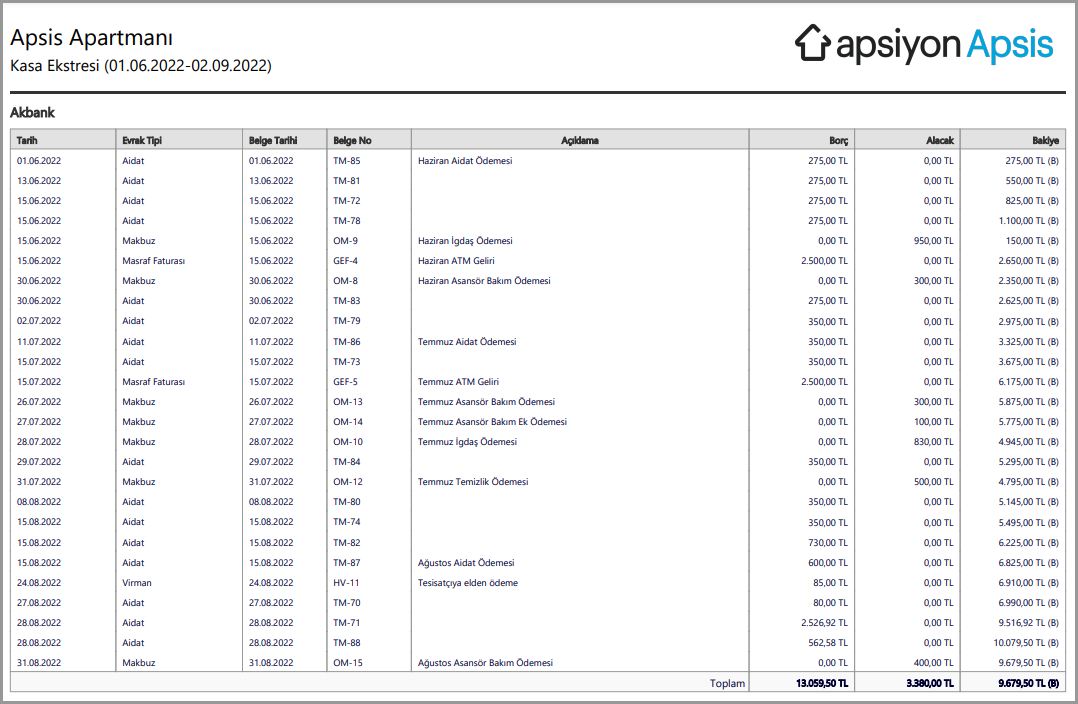Viewport: 1078px width, 704px height.
Task: Click document number TM-72
Action: point(346,201)
